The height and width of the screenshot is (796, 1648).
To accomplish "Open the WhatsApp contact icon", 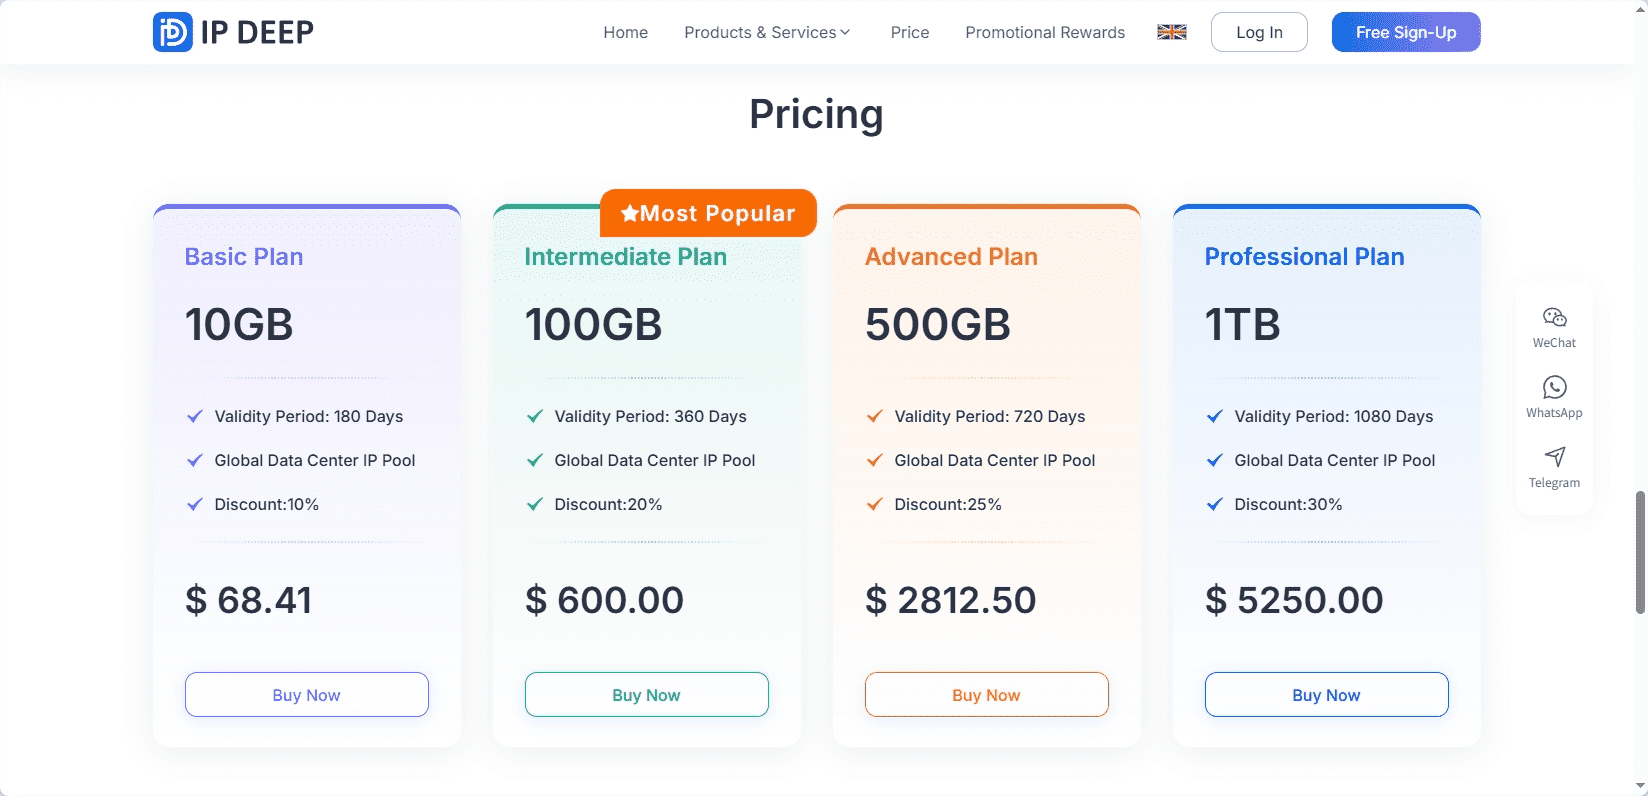I will [x=1553, y=388].
